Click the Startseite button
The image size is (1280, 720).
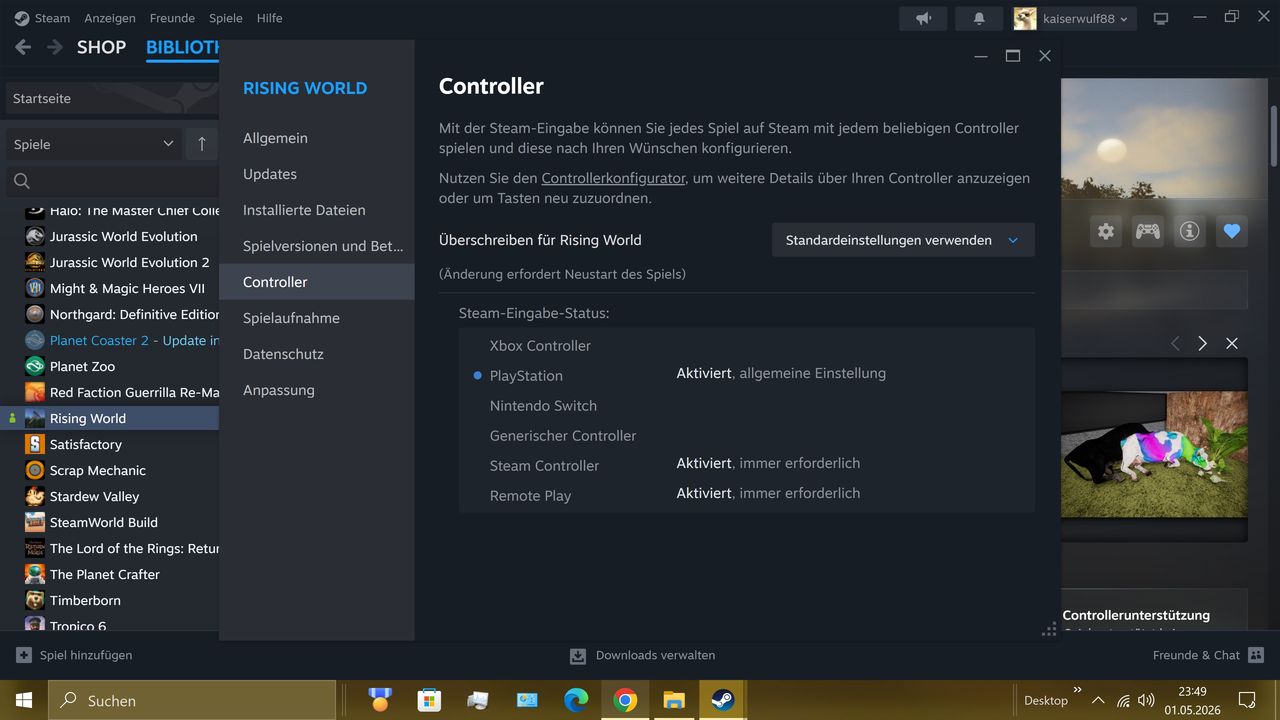tap(112, 98)
